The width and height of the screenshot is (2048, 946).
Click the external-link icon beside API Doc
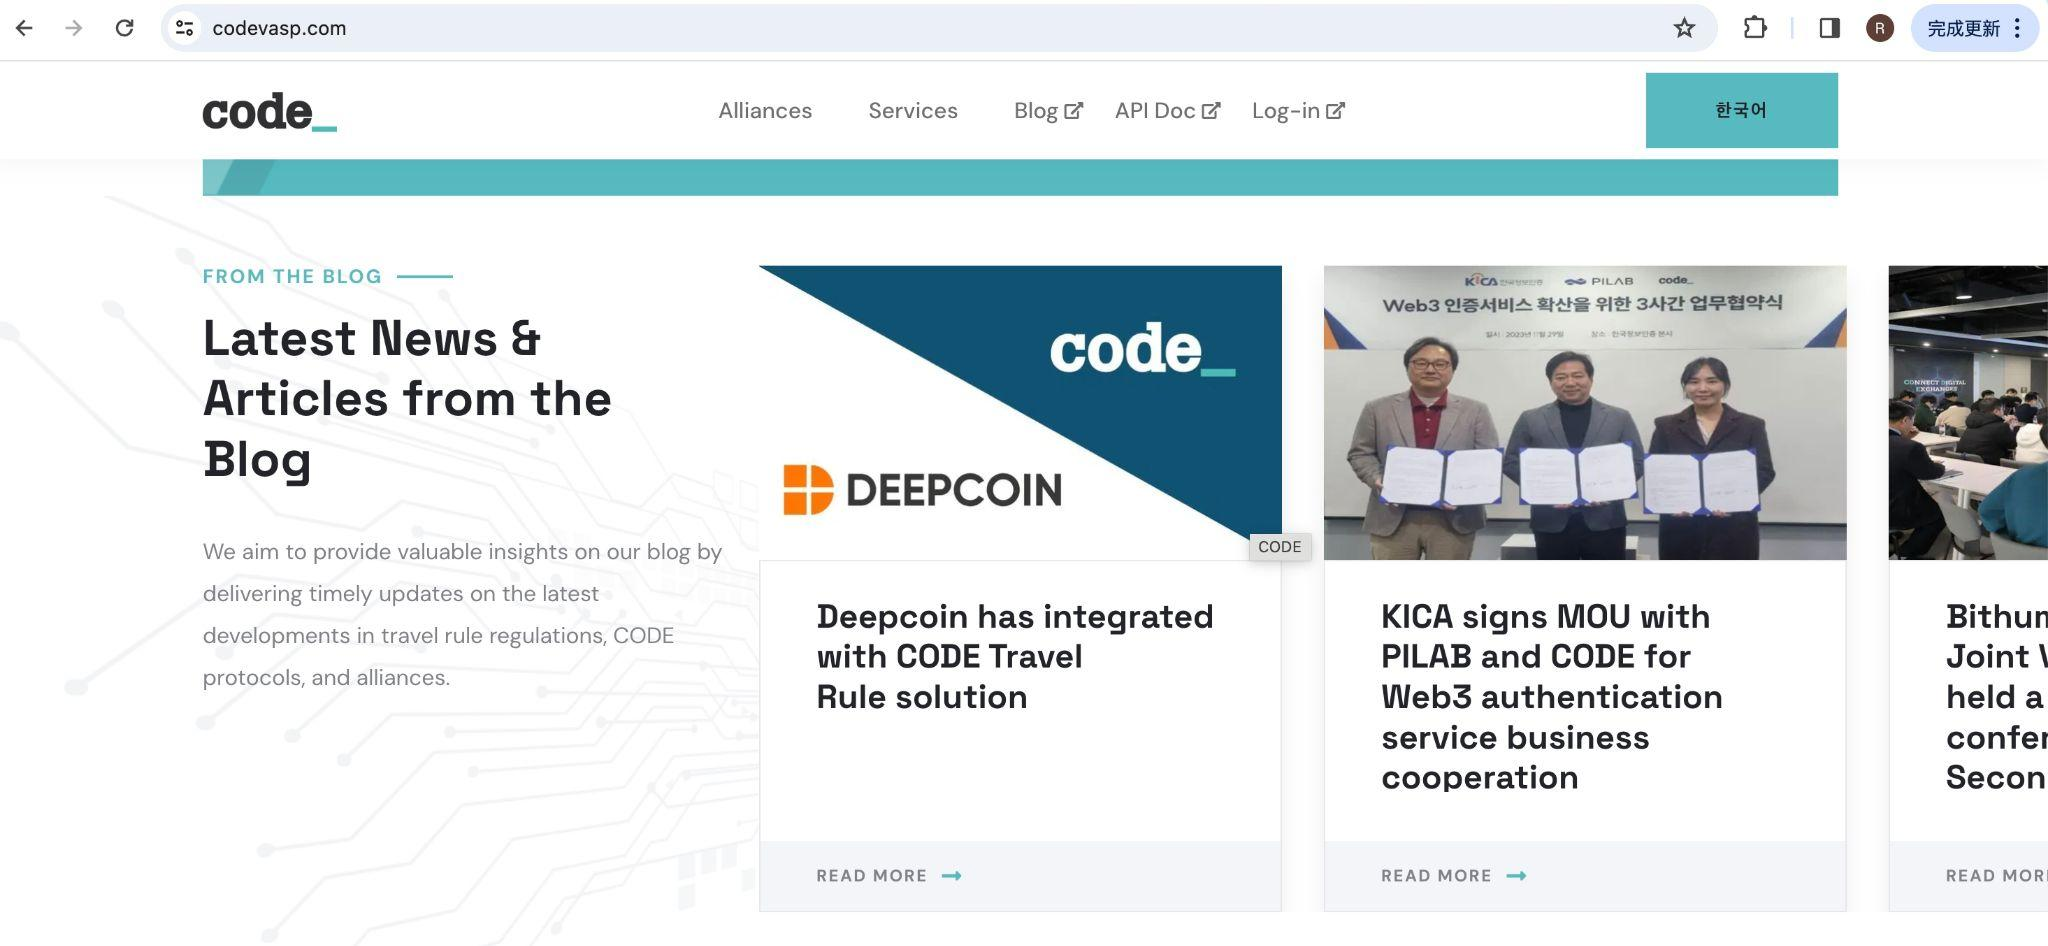(1212, 110)
